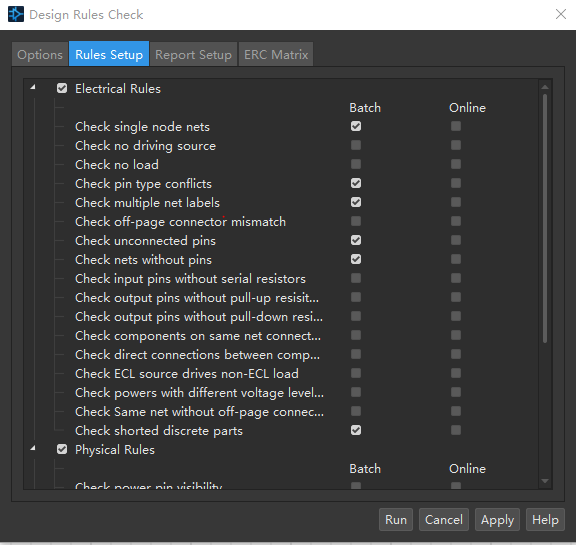
Task: Collapse the Physical Rules tree node
Action: pyautogui.click(x=33, y=448)
